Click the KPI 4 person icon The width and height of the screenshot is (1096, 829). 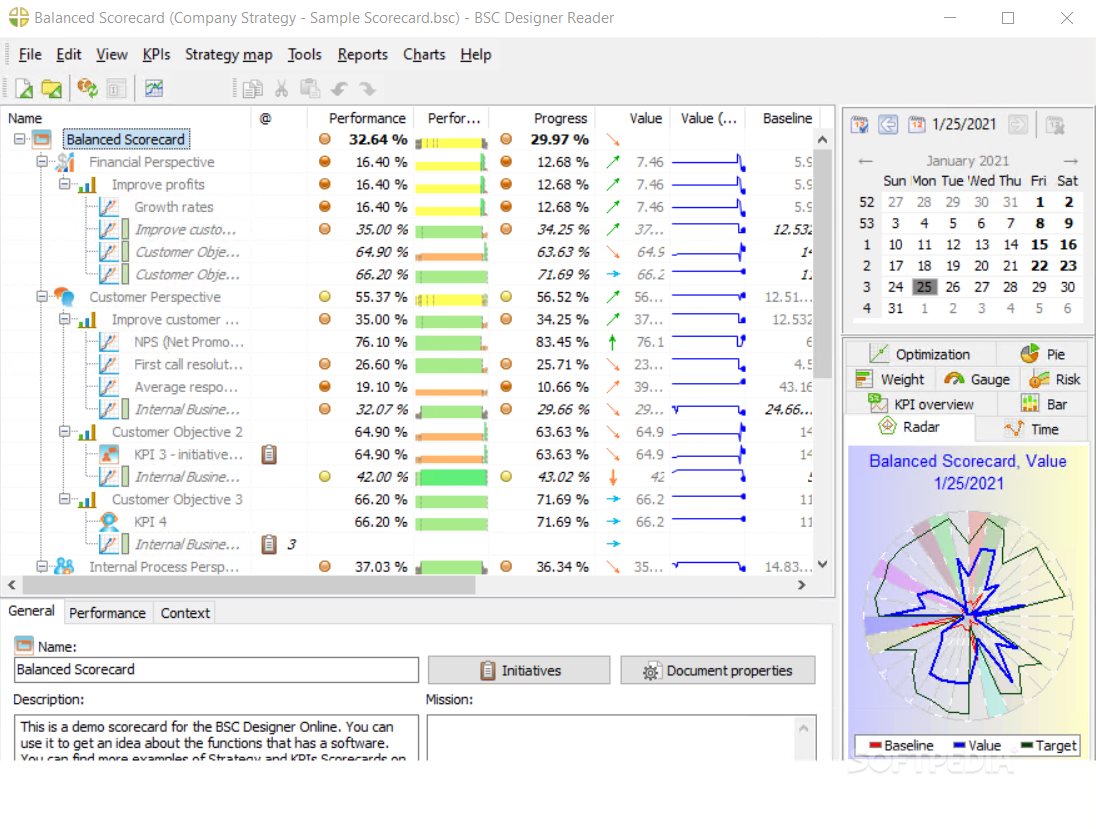[108, 521]
